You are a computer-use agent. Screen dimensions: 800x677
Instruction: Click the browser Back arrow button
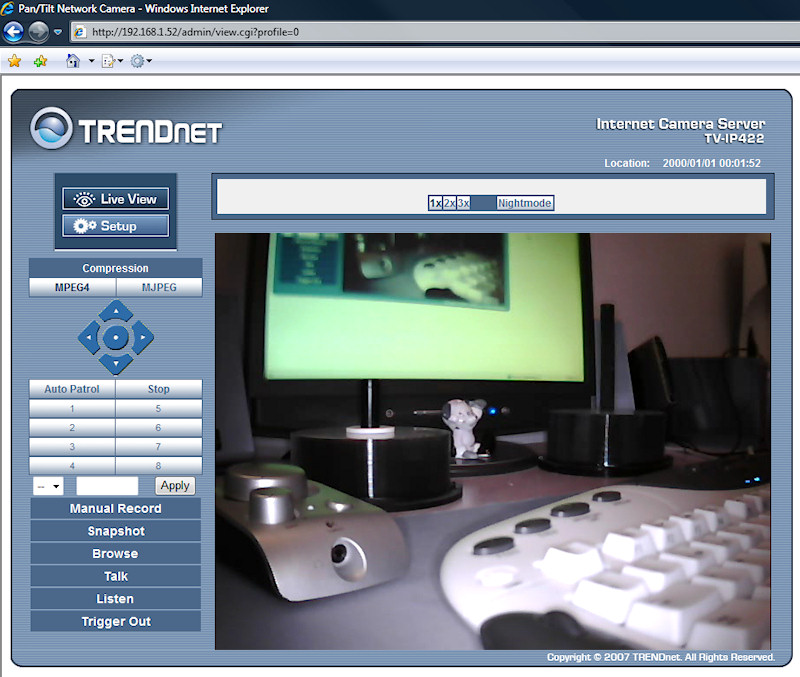point(14,31)
